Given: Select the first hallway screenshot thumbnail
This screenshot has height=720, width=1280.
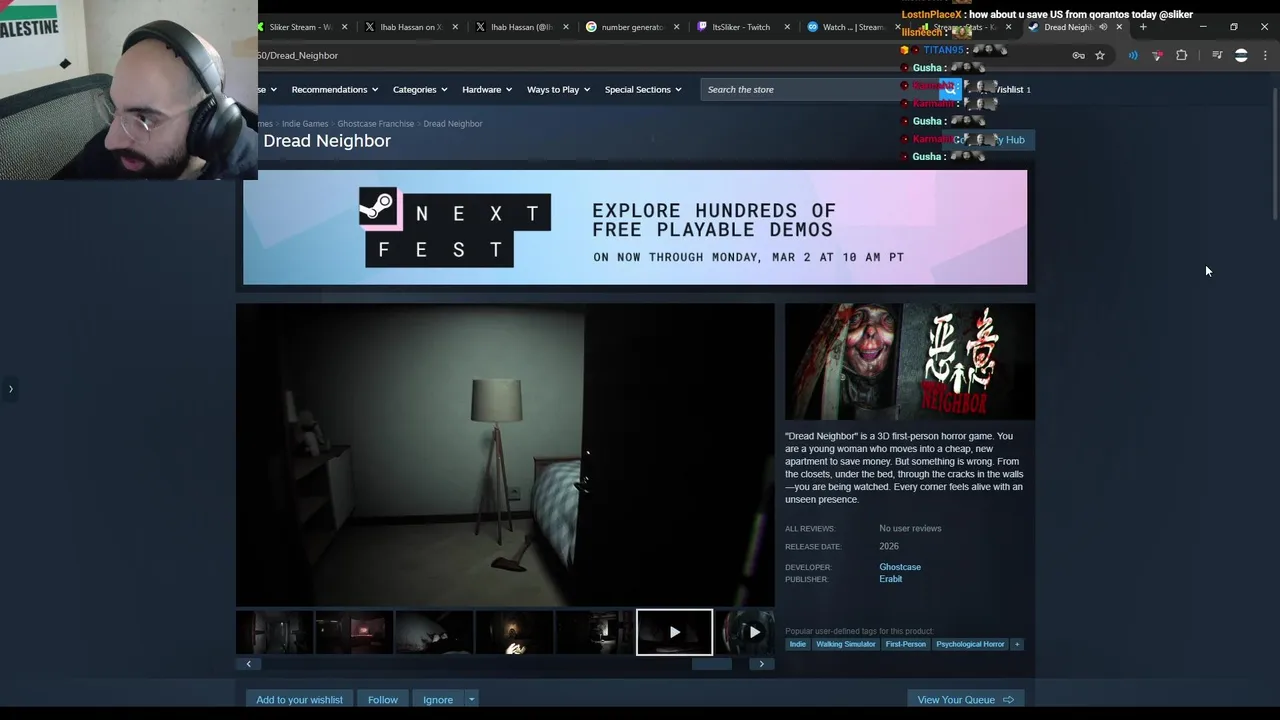Looking at the screenshot, I should pyautogui.click(x=275, y=632).
